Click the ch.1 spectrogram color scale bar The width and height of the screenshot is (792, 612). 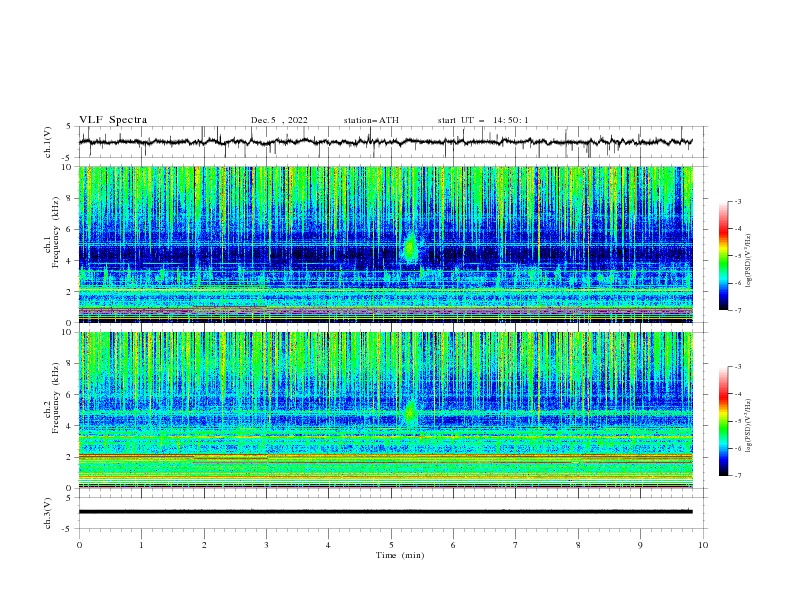(723, 256)
